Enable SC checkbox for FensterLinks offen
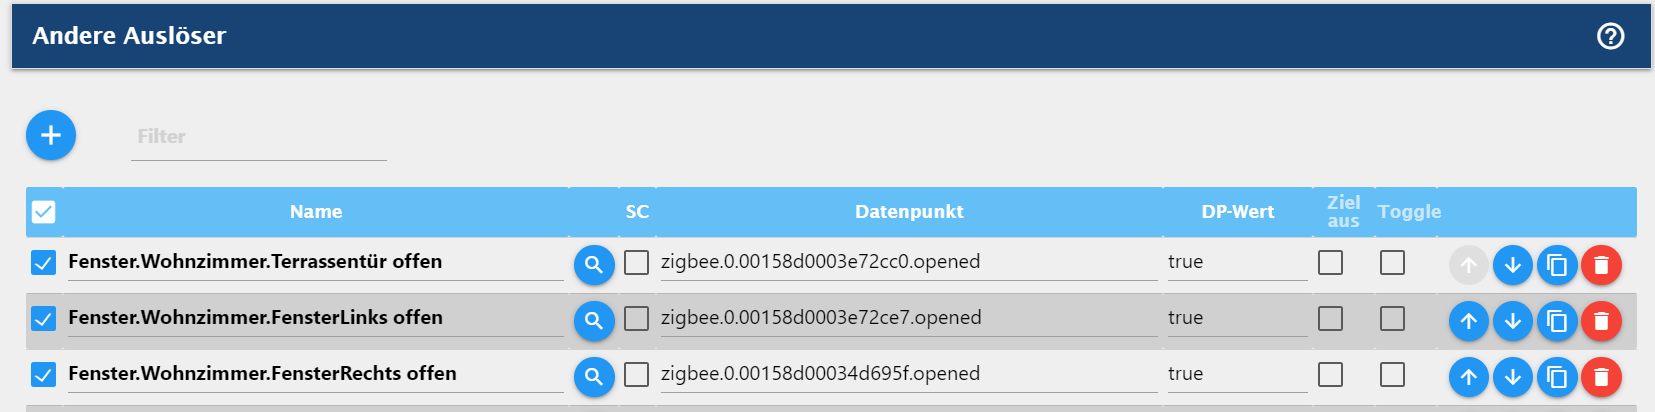 [x=636, y=318]
